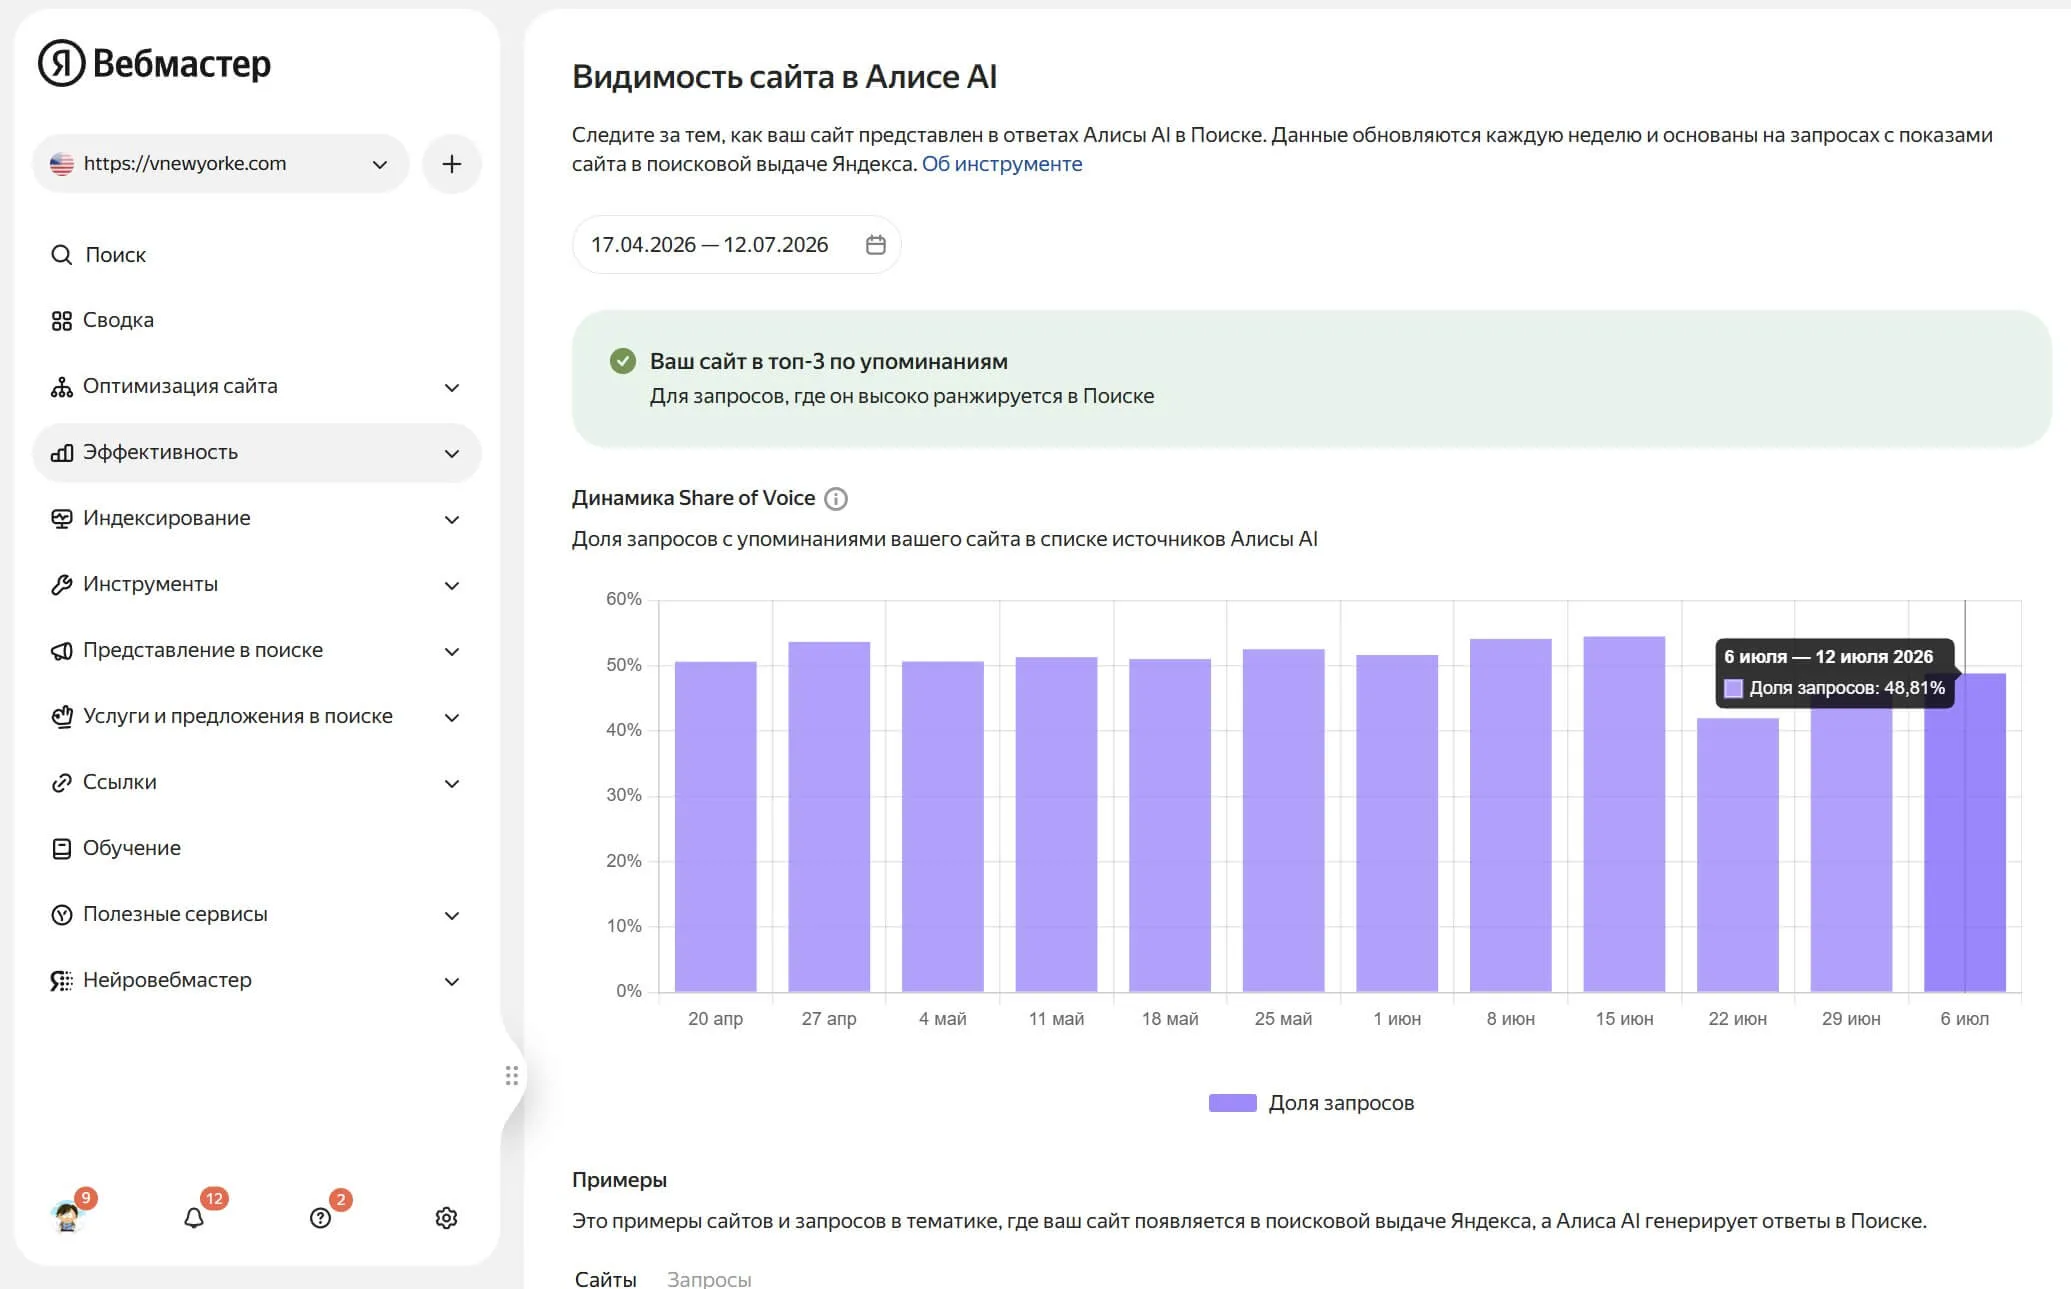Select the Сайты tab
2071x1289 pixels.
(x=605, y=1279)
